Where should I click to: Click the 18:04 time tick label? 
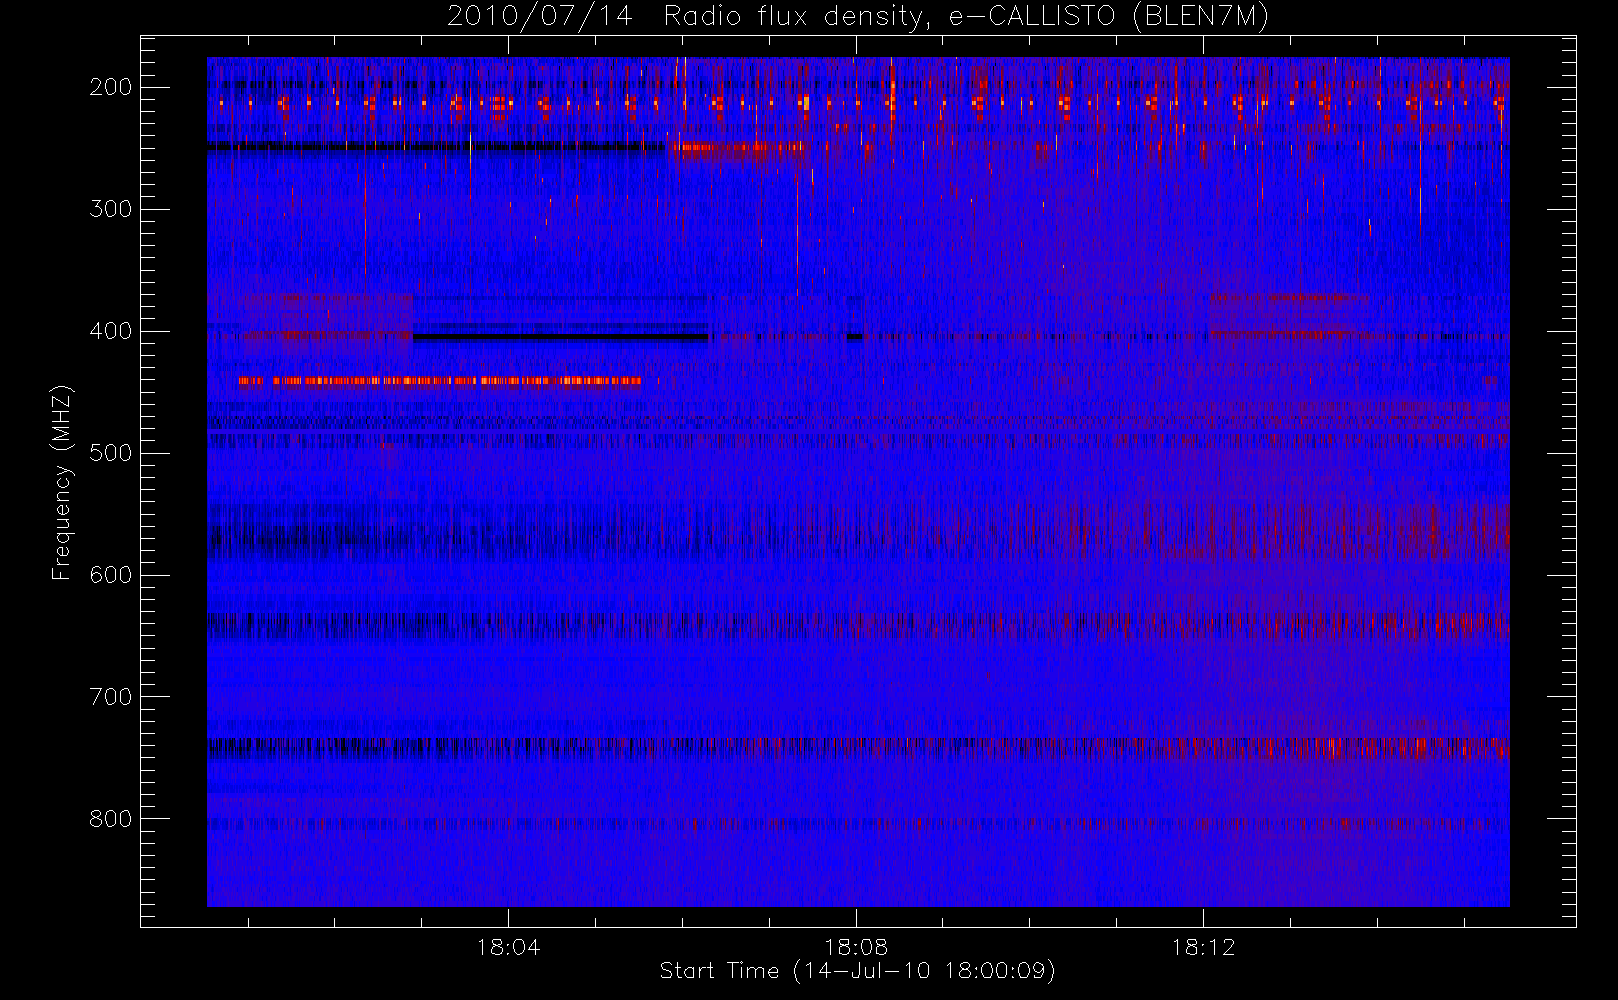[508, 946]
